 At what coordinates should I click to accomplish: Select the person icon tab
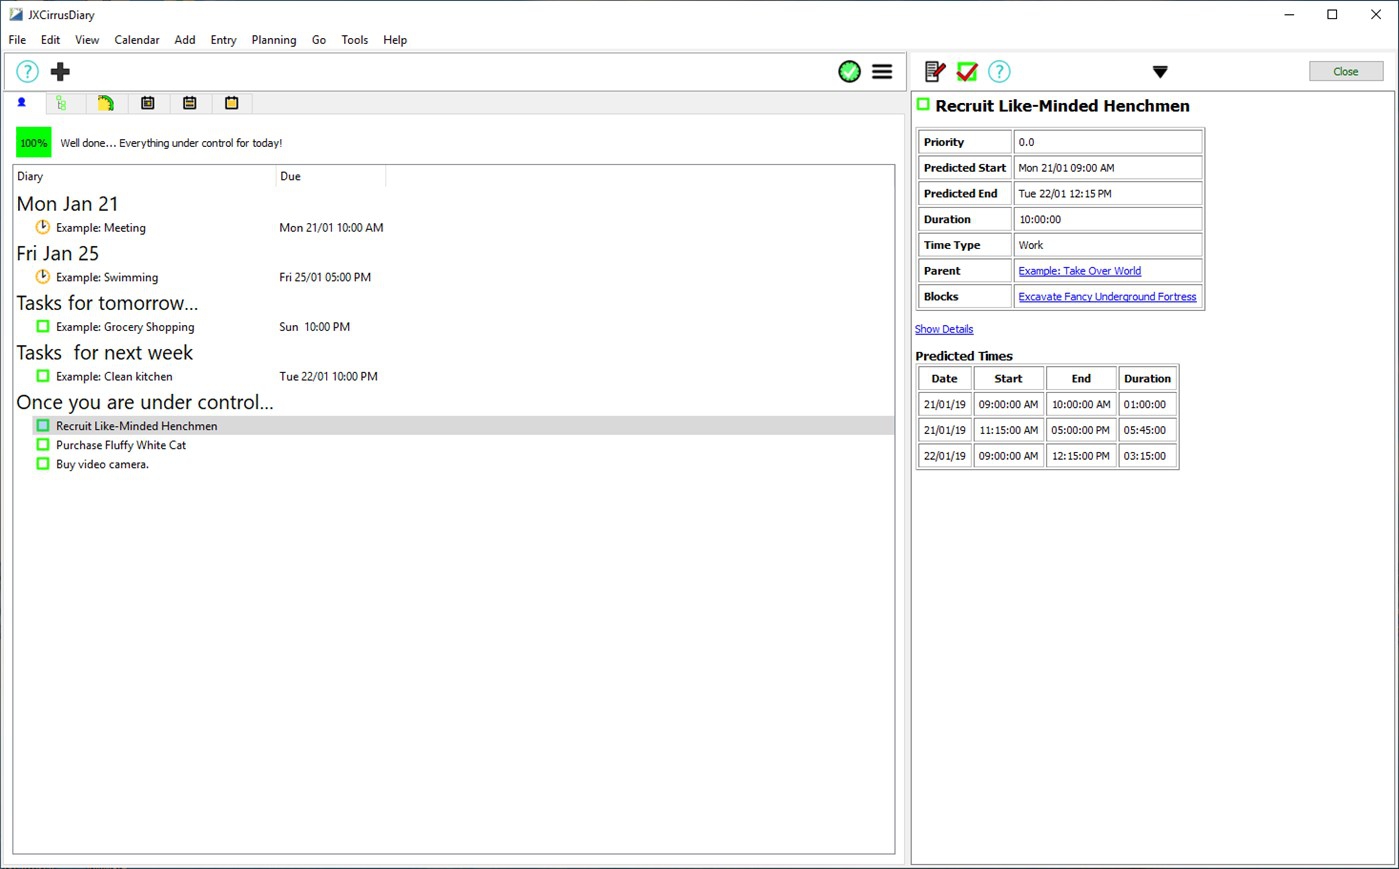pyautogui.click(x=21, y=103)
